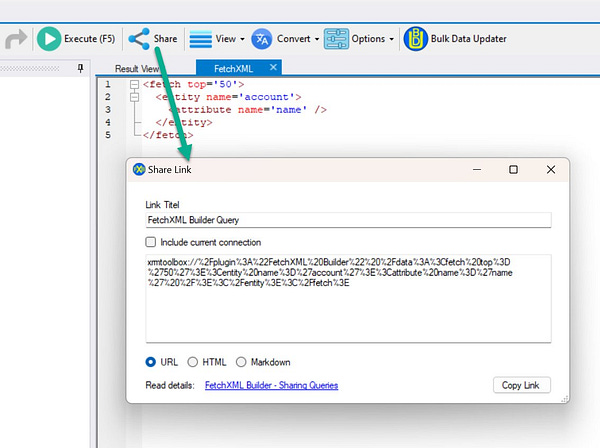Click the Share toolbar label
This screenshot has height=448, width=600.
tap(165, 39)
